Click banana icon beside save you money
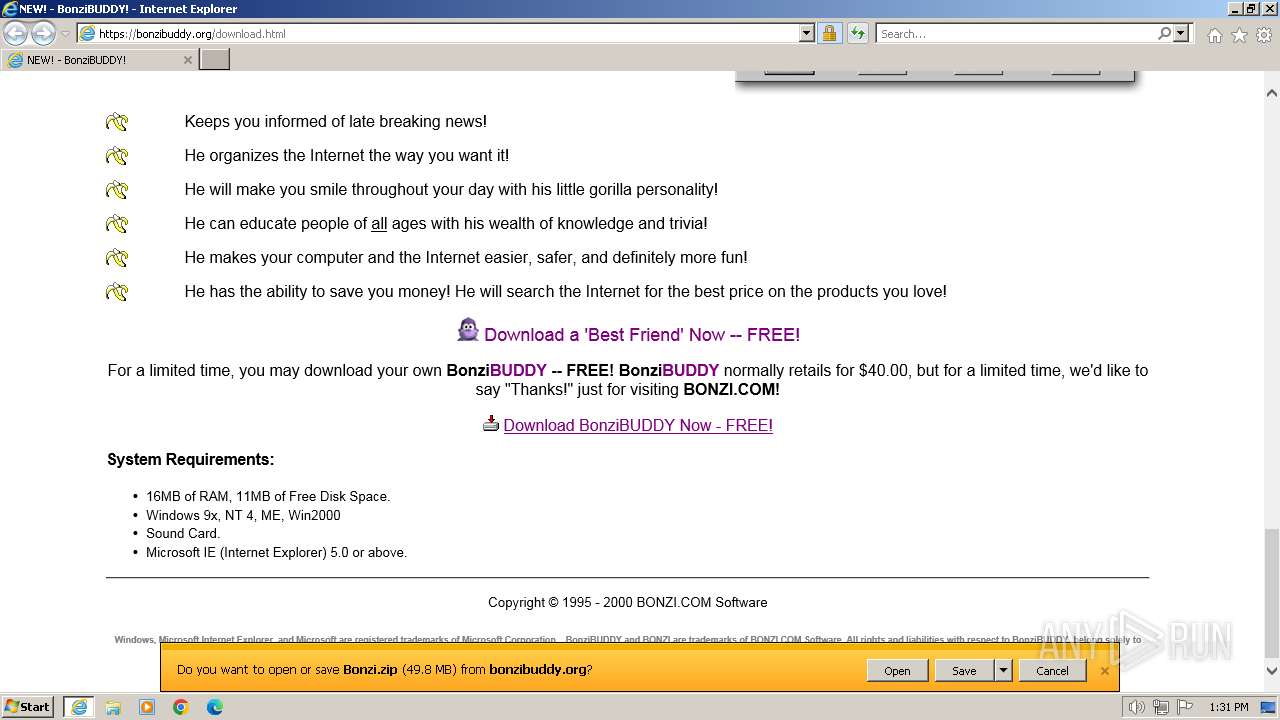This screenshot has width=1280, height=720. coord(117,292)
